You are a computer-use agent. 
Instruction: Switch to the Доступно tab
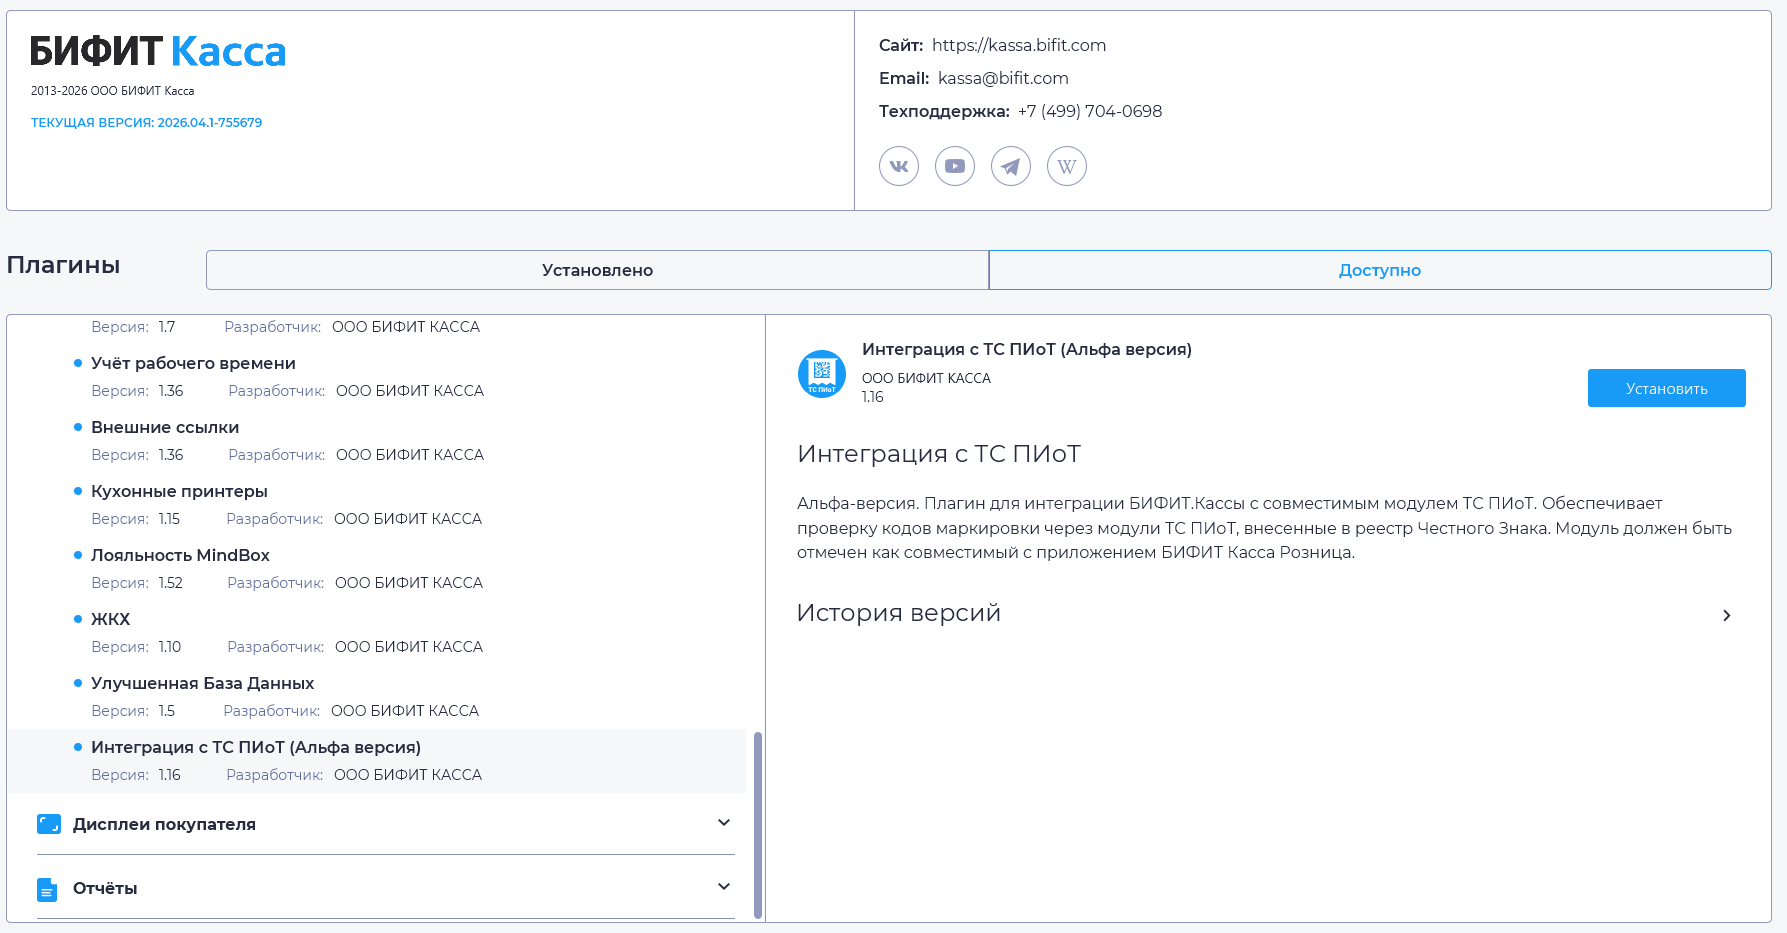(x=1379, y=270)
